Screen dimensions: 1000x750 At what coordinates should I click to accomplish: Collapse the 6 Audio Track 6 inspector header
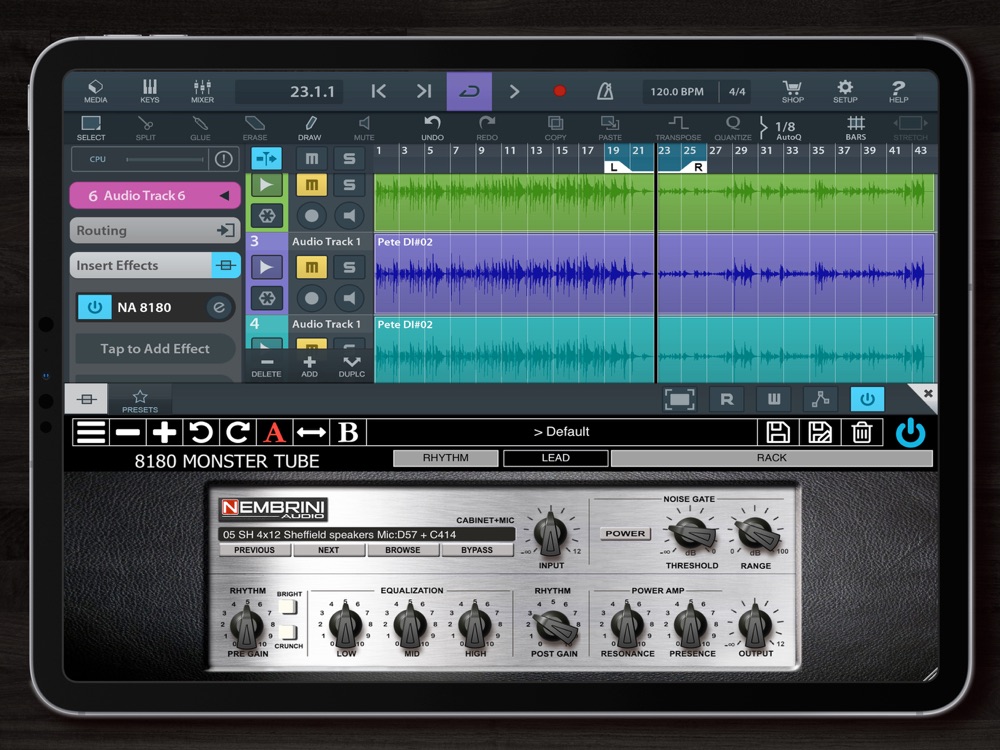tap(154, 196)
